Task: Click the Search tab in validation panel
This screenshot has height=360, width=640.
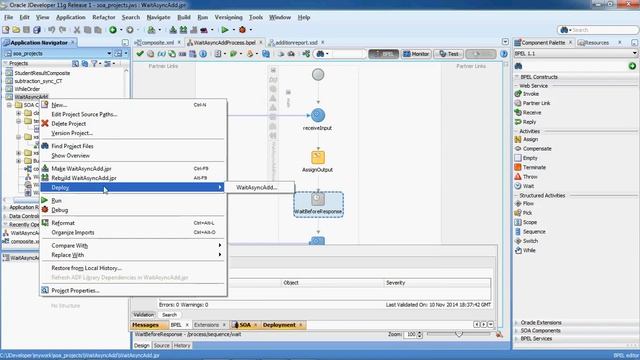Action: 169,315
